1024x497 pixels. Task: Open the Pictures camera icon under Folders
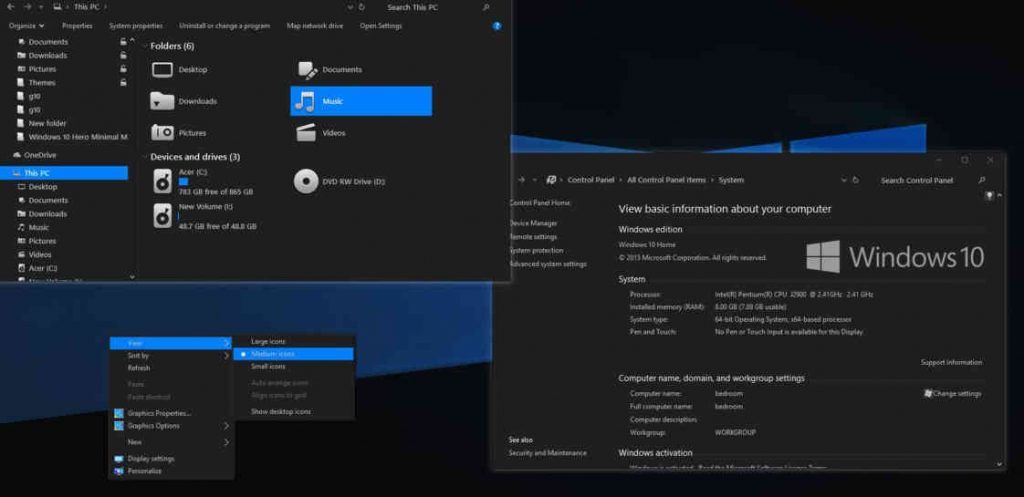162,133
